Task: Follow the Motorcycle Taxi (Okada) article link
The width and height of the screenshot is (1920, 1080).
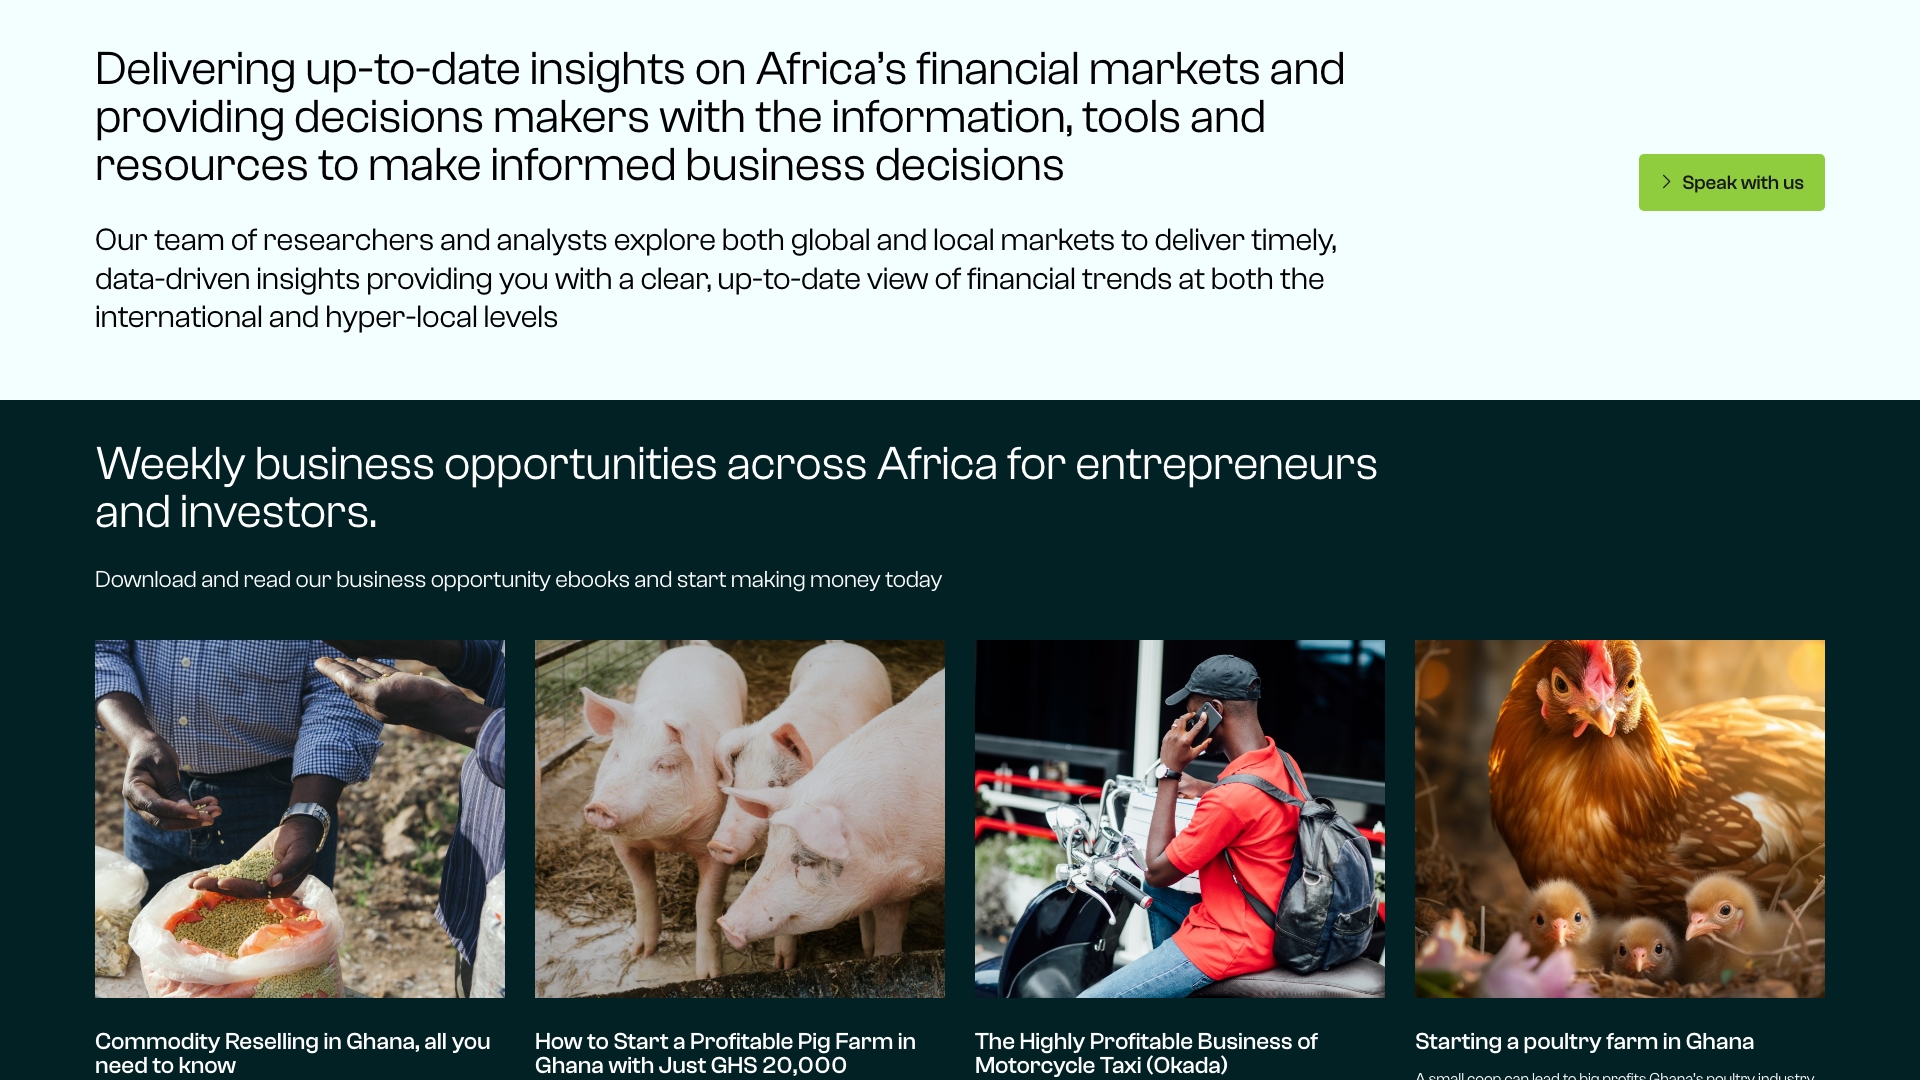Action: tap(1146, 1053)
